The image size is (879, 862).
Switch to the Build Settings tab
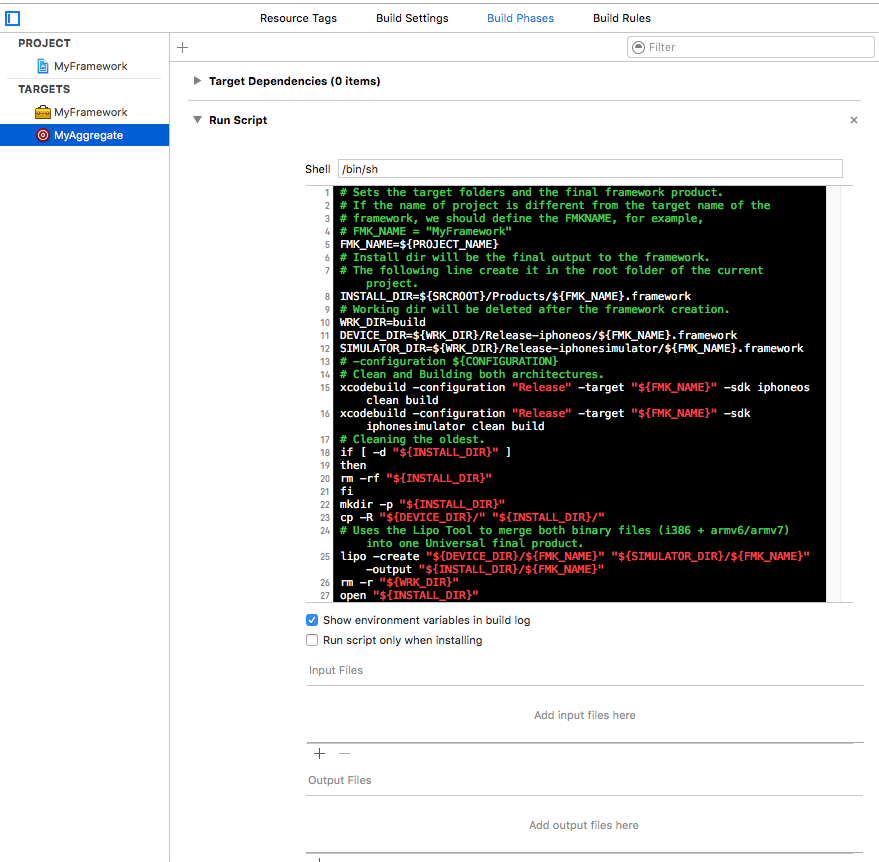pyautogui.click(x=411, y=17)
